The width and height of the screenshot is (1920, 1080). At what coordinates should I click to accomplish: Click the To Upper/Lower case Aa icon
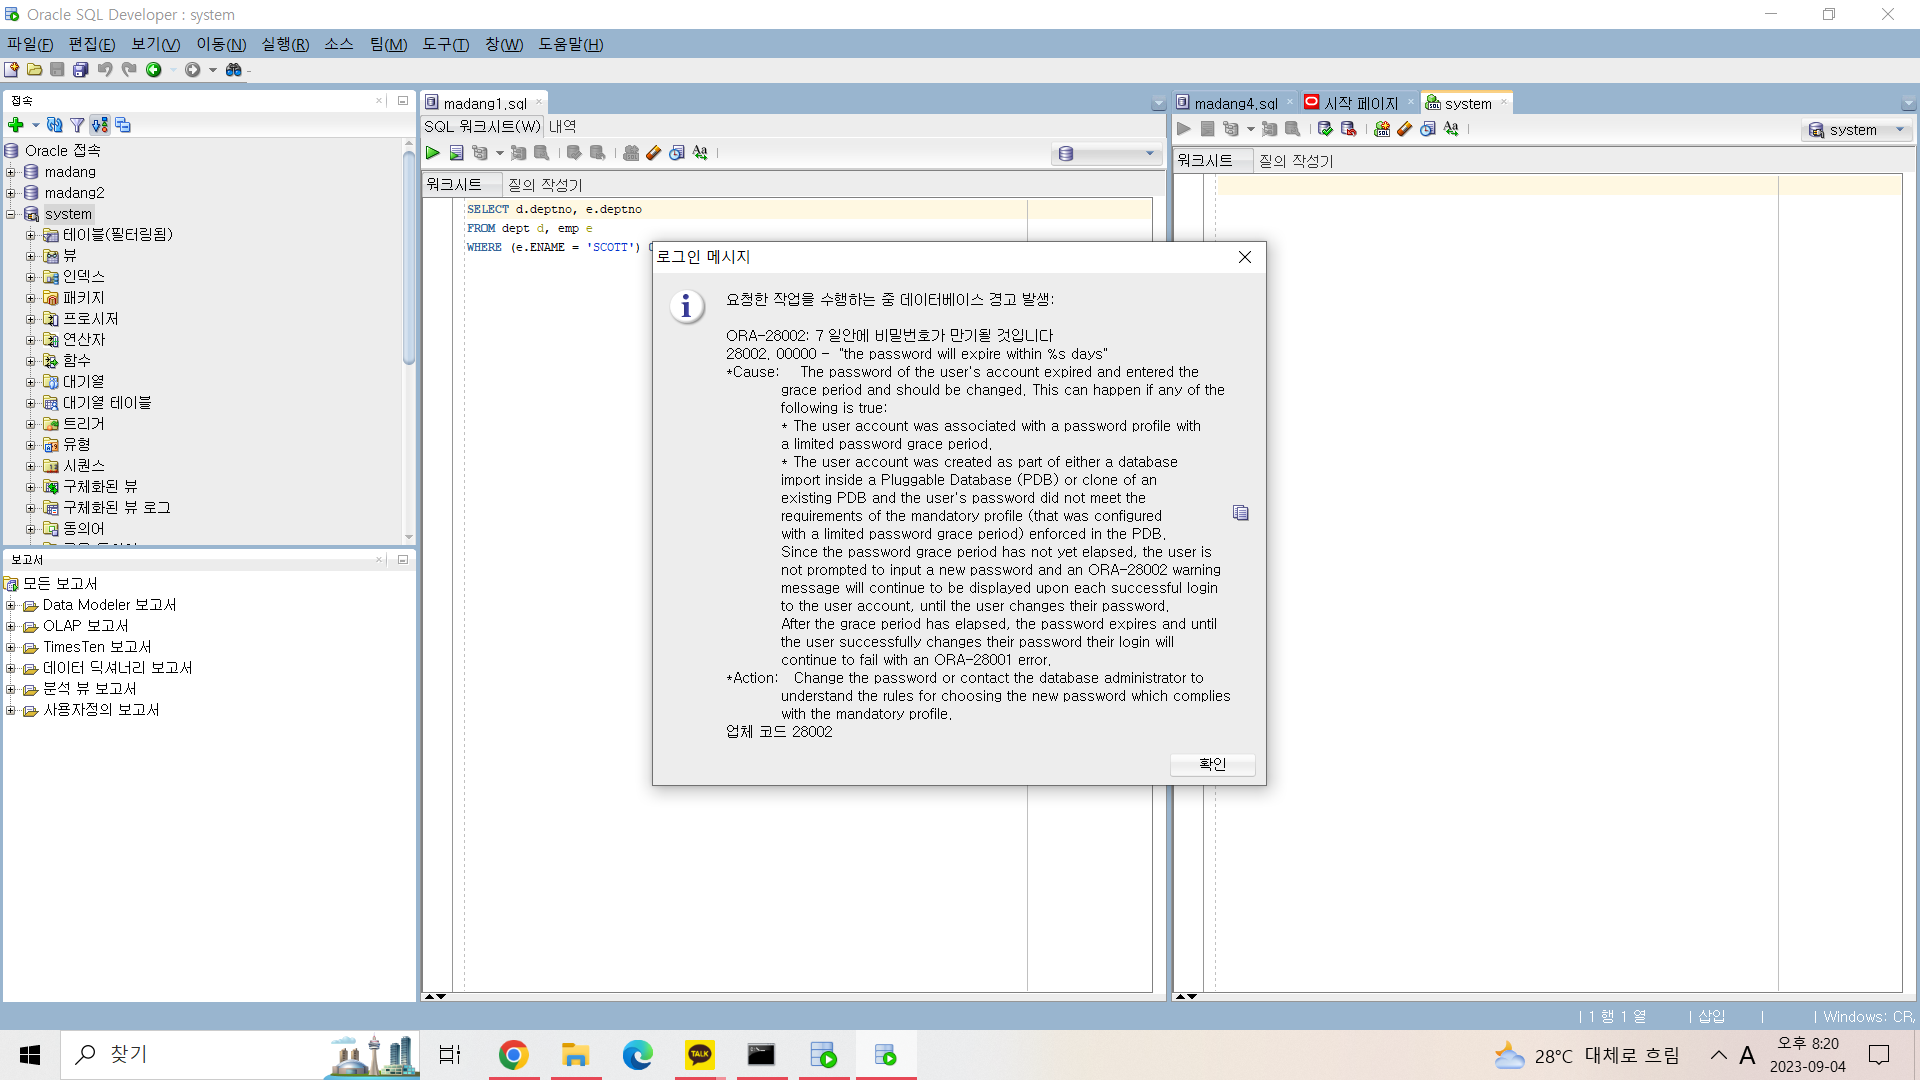coord(700,153)
